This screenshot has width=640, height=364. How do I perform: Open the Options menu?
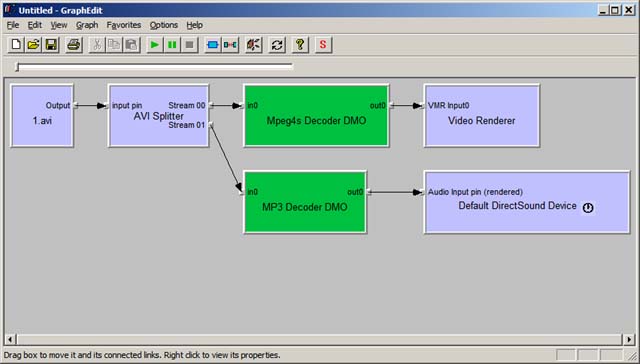click(x=164, y=25)
